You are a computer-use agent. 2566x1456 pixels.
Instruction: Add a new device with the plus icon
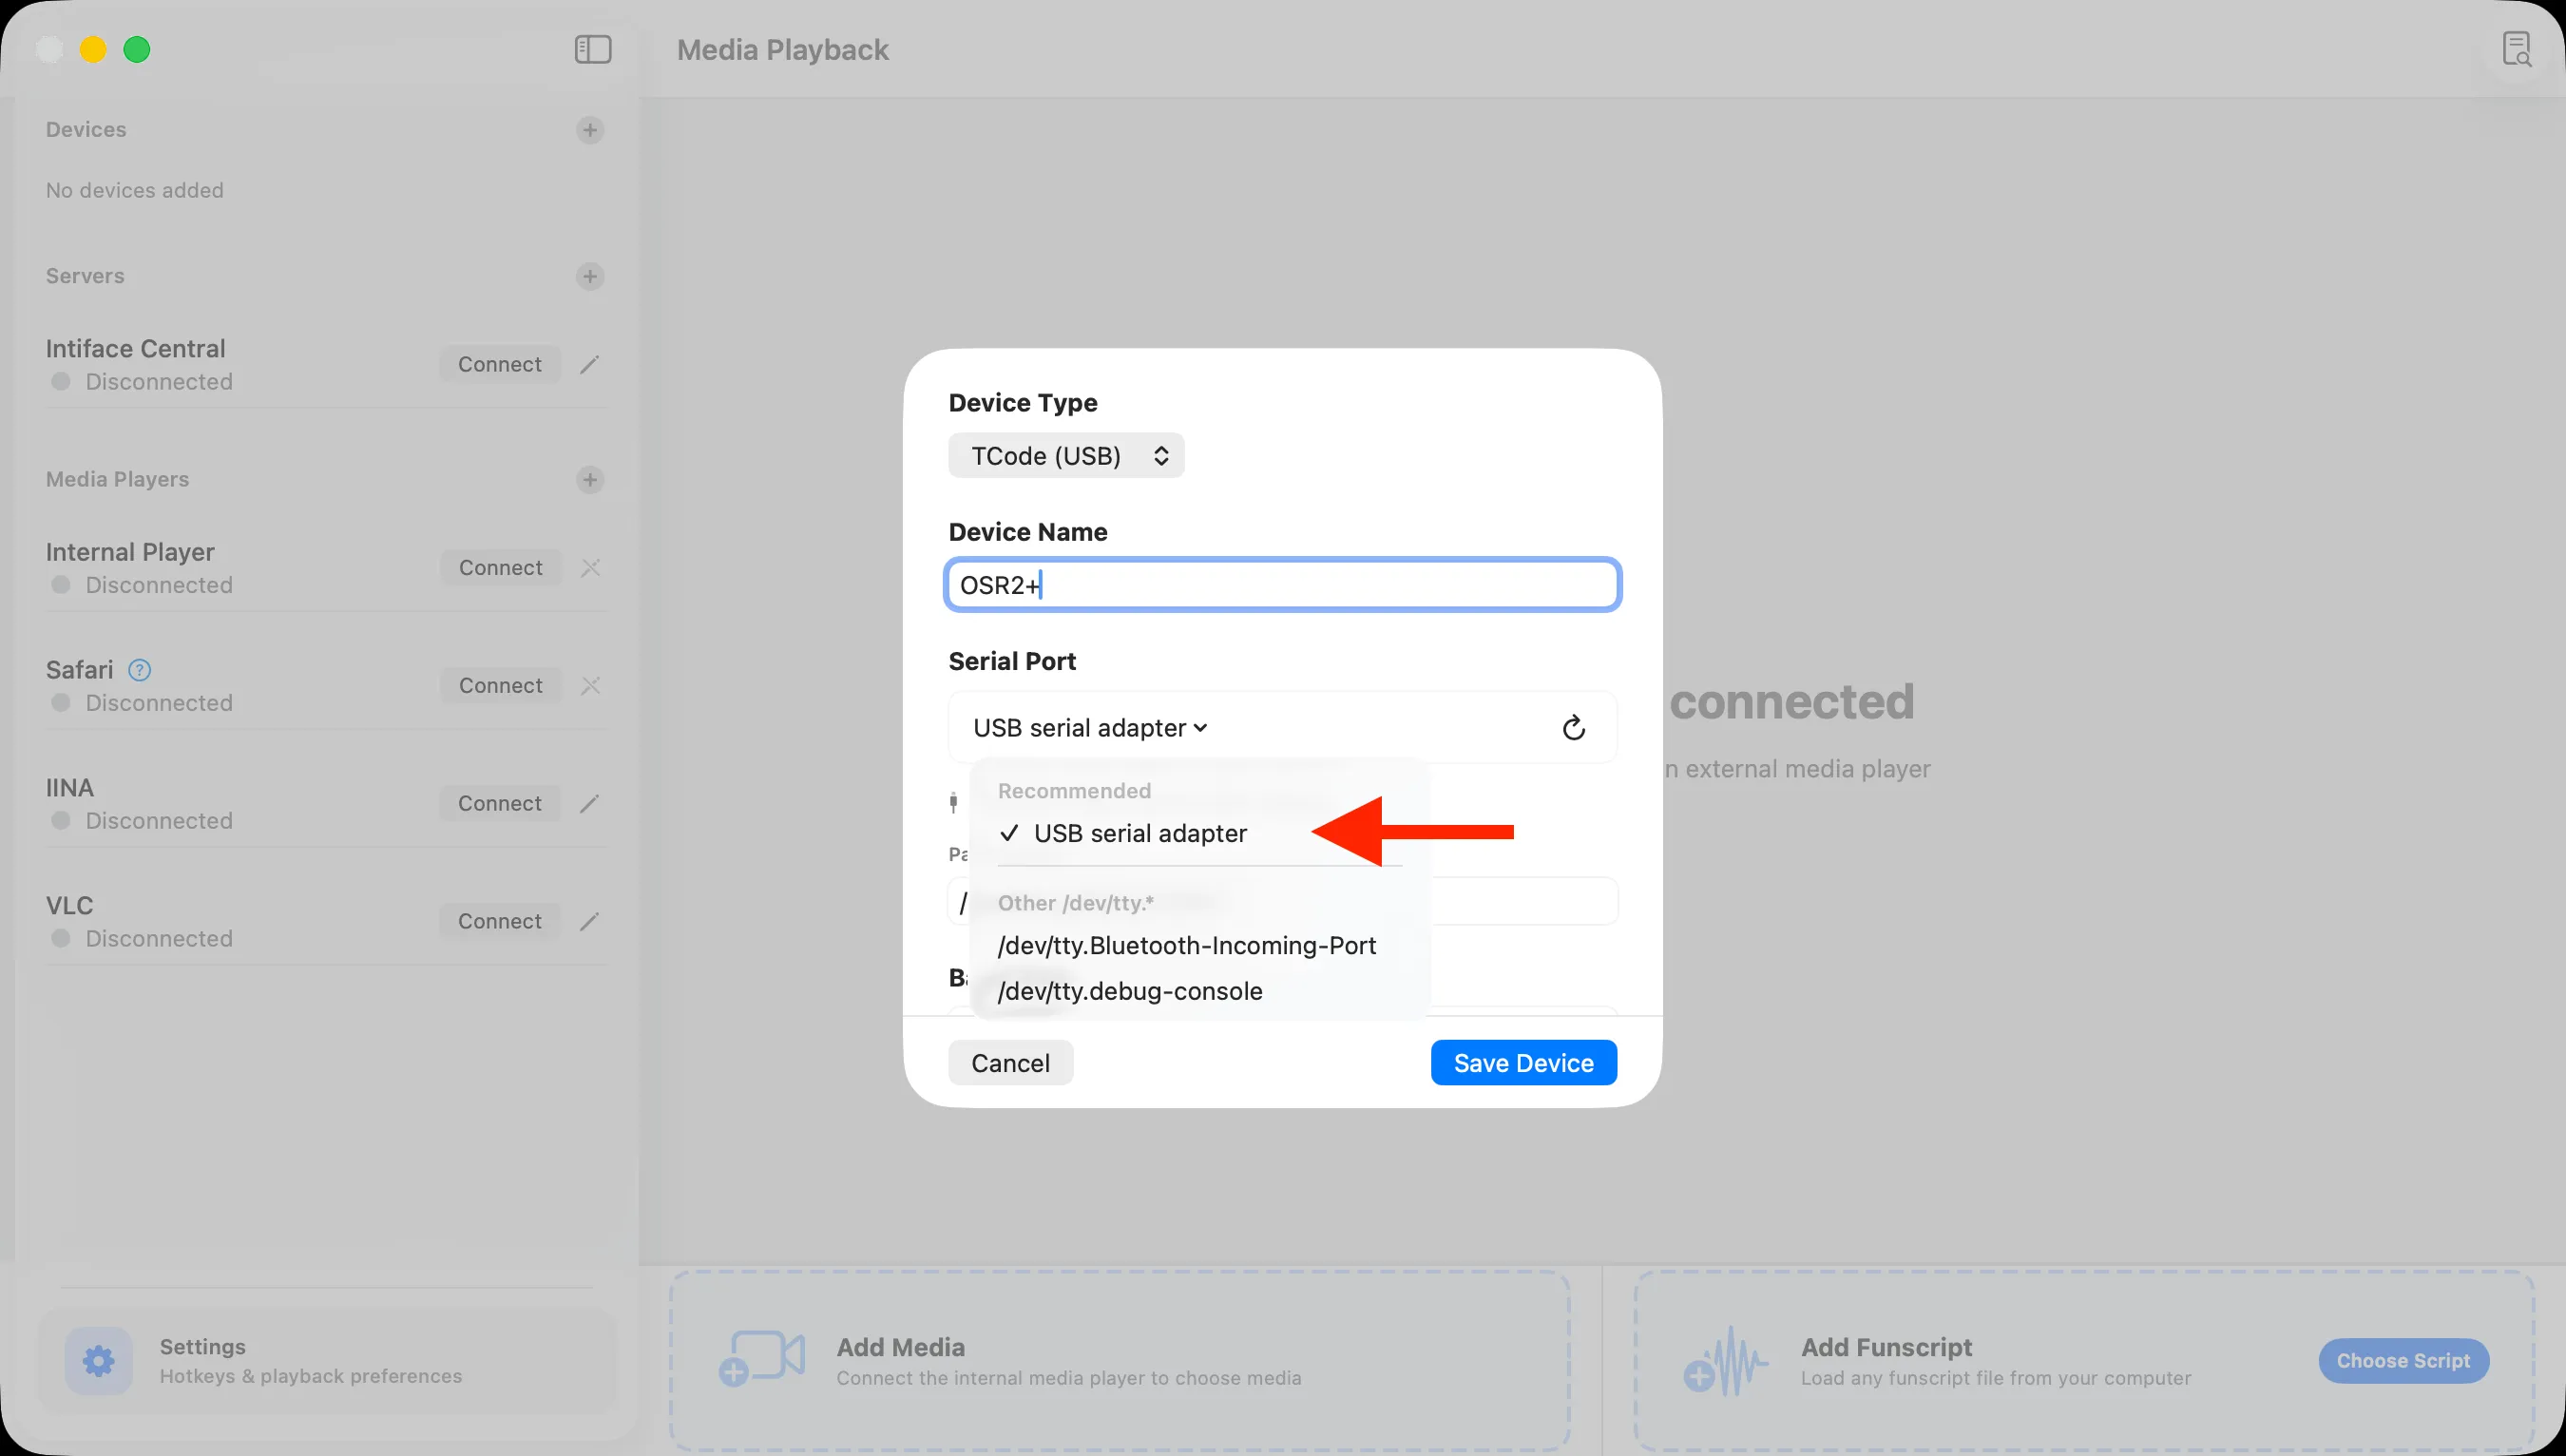tap(591, 129)
